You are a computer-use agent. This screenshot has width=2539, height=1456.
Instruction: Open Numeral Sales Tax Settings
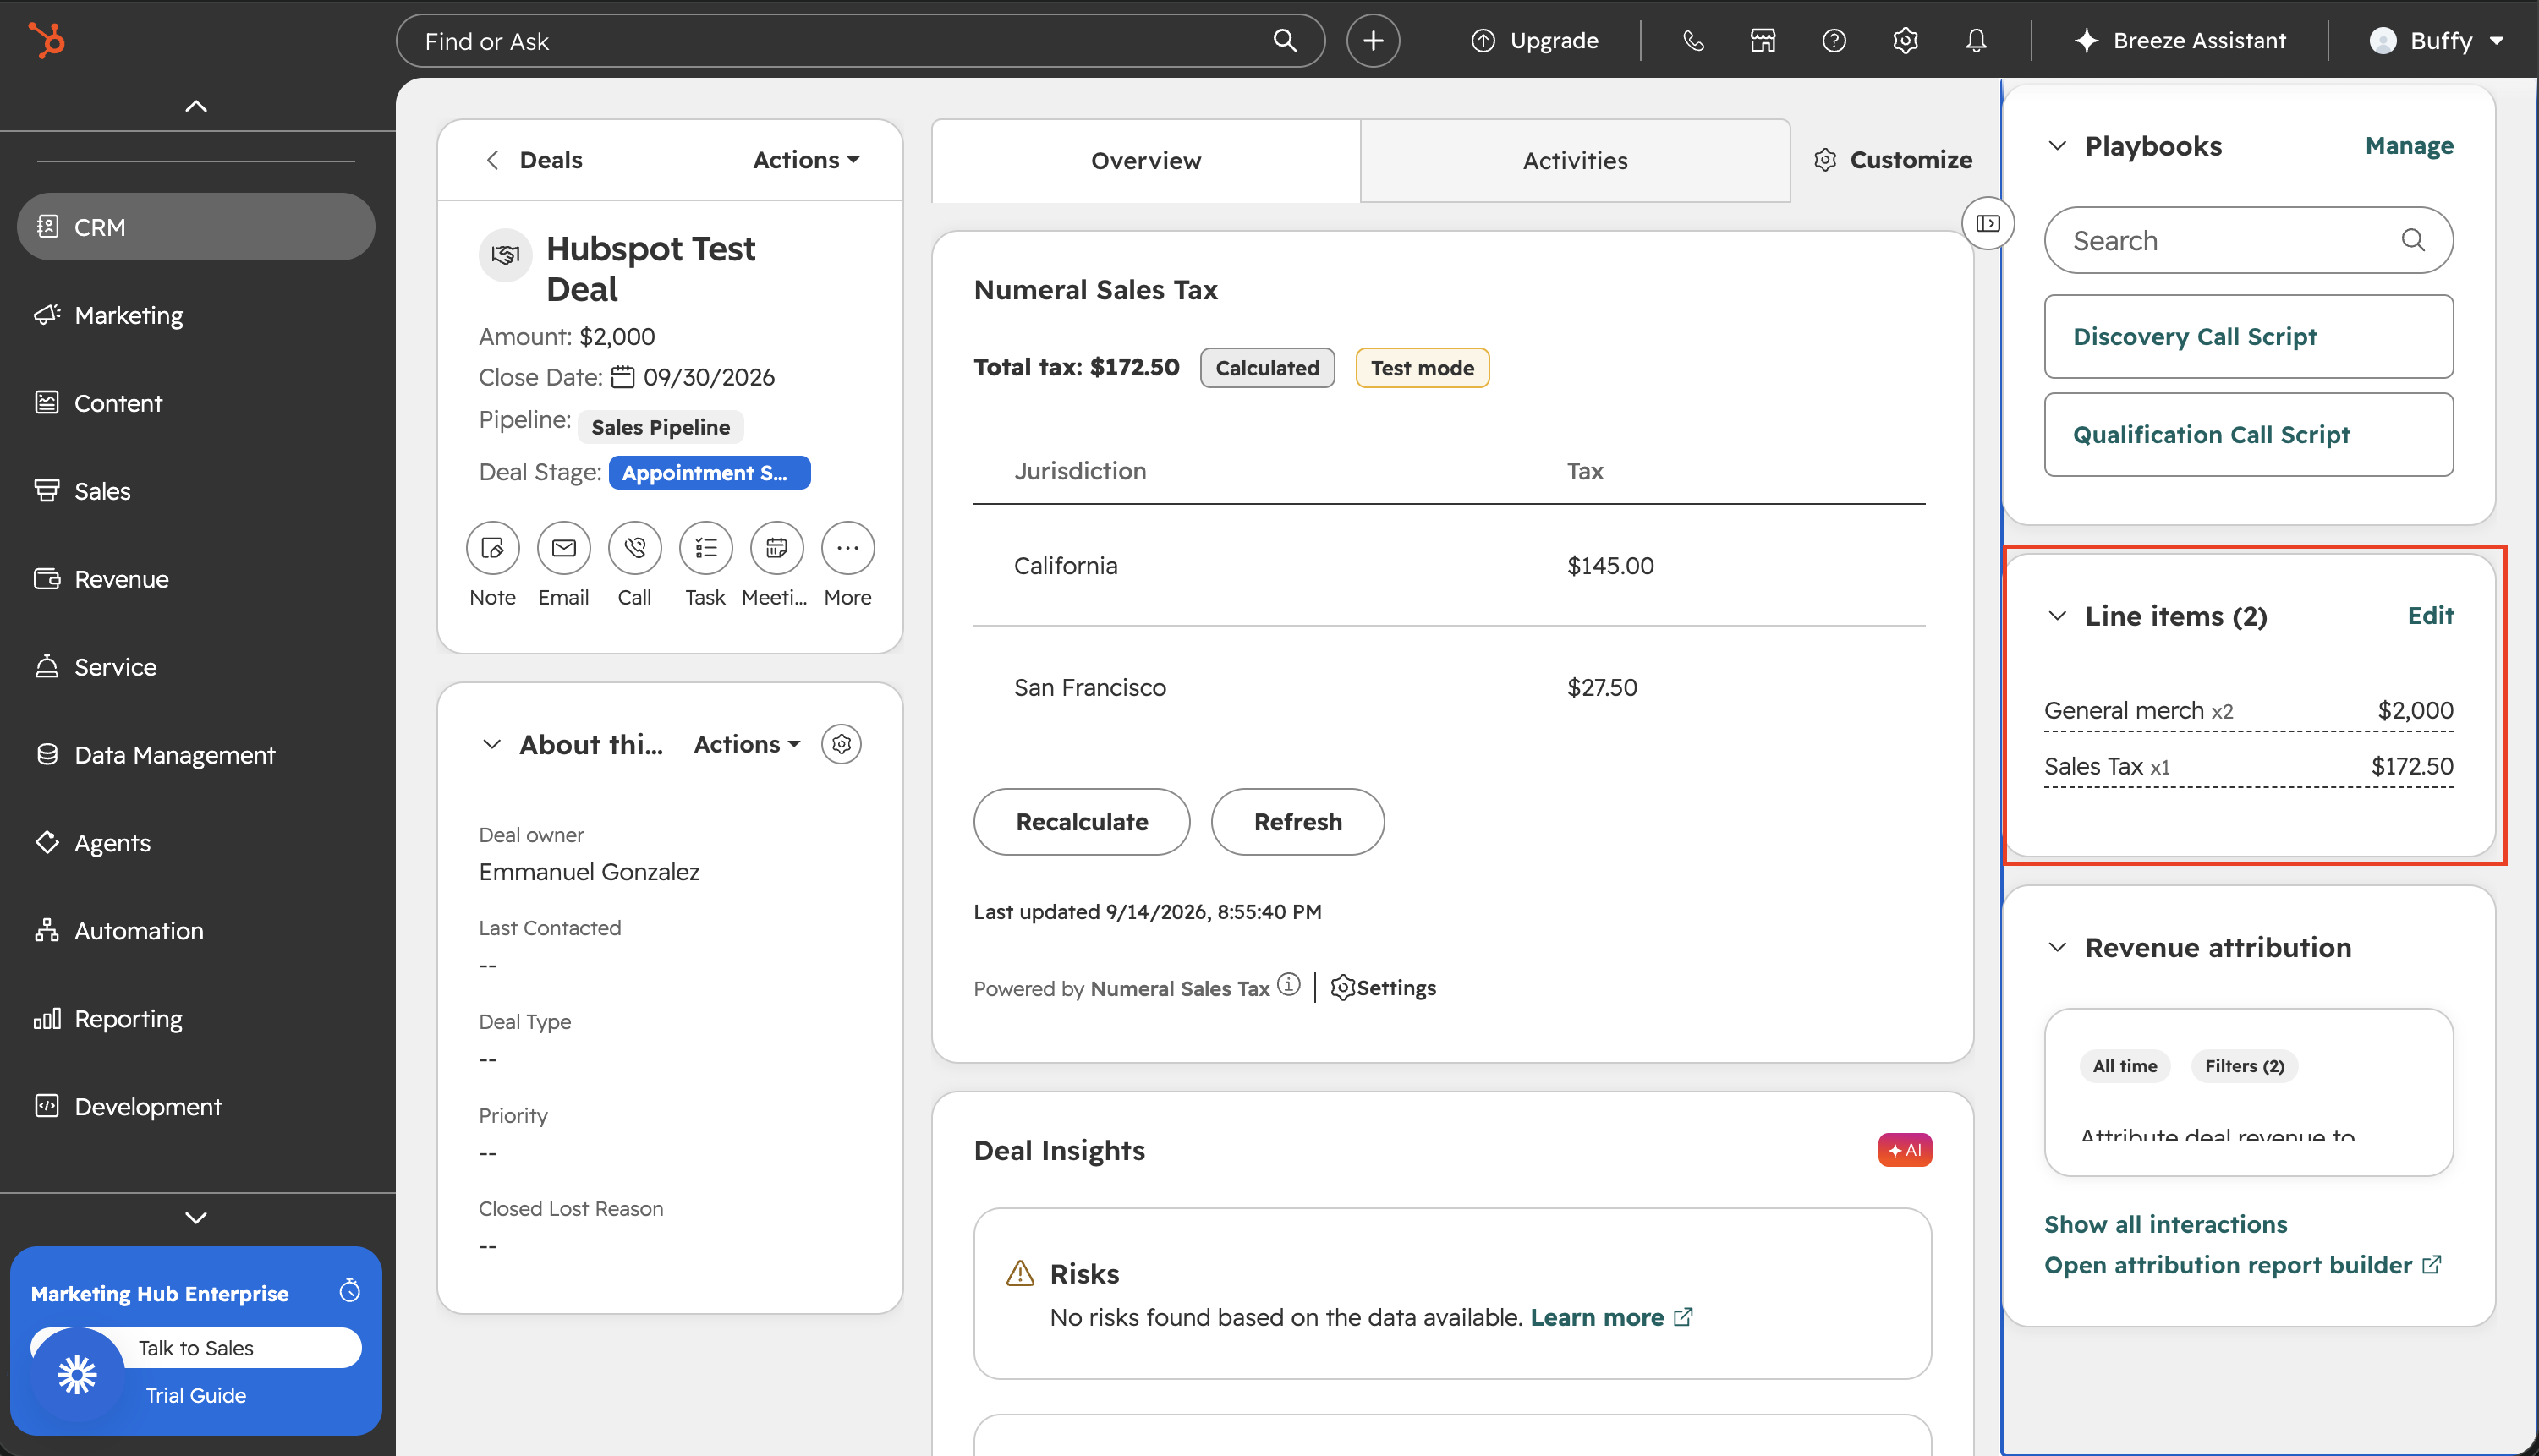tap(1384, 988)
